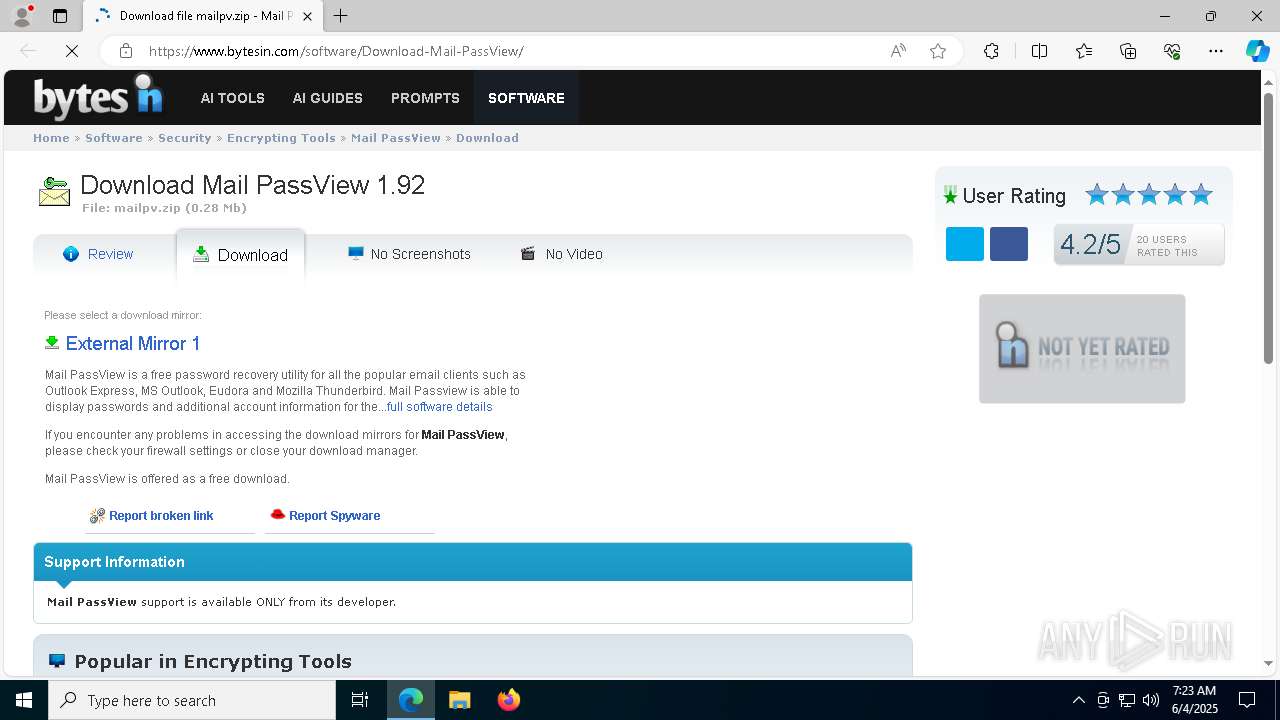Image resolution: width=1280 pixels, height=720 pixels.
Task: Click green download arrow beside External Mirror
Action: pos(52,343)
